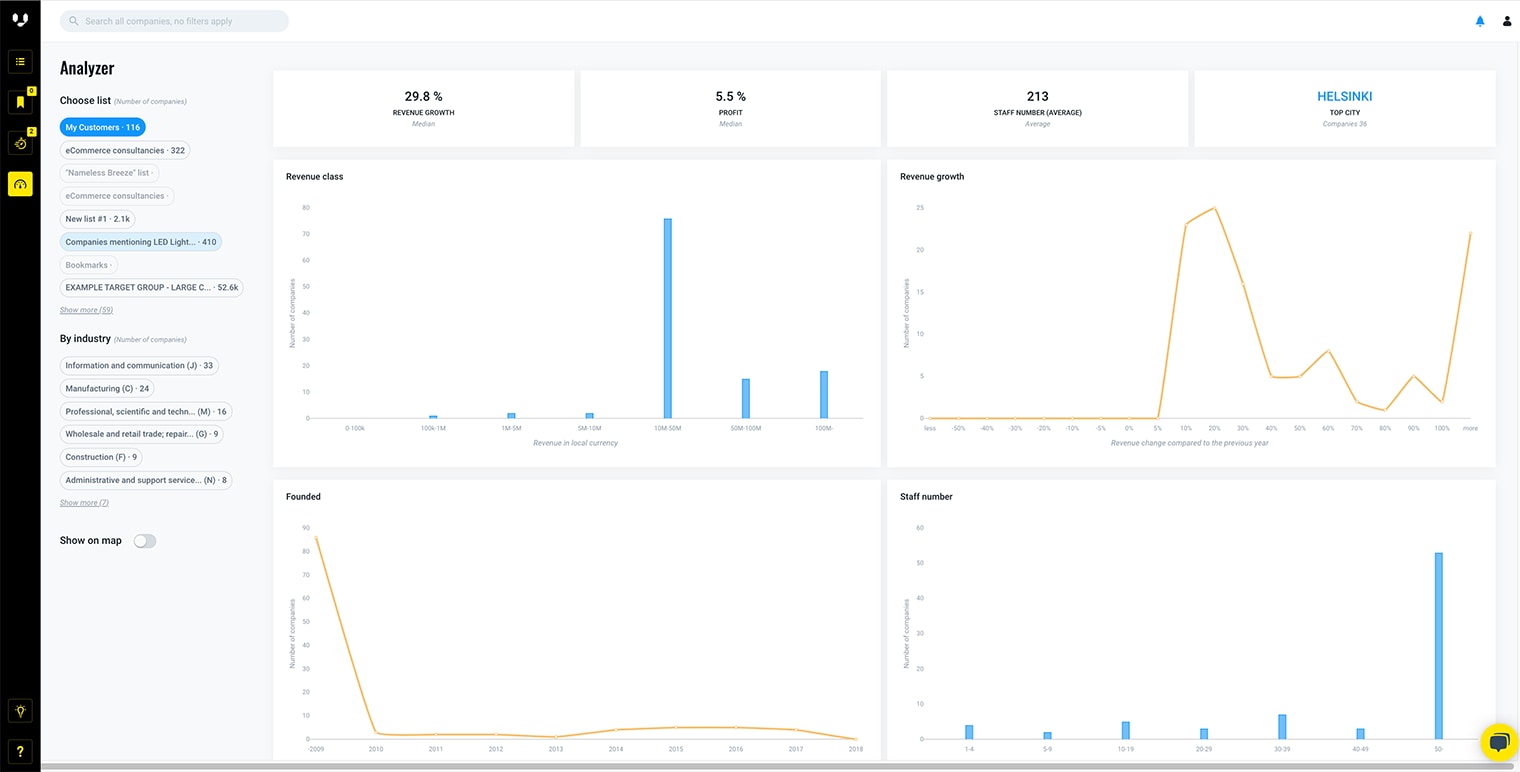Click the HELSINKI top city link
This screenshot has height=772, width=1520.
pyautogui.click(x=1344, y=97)
